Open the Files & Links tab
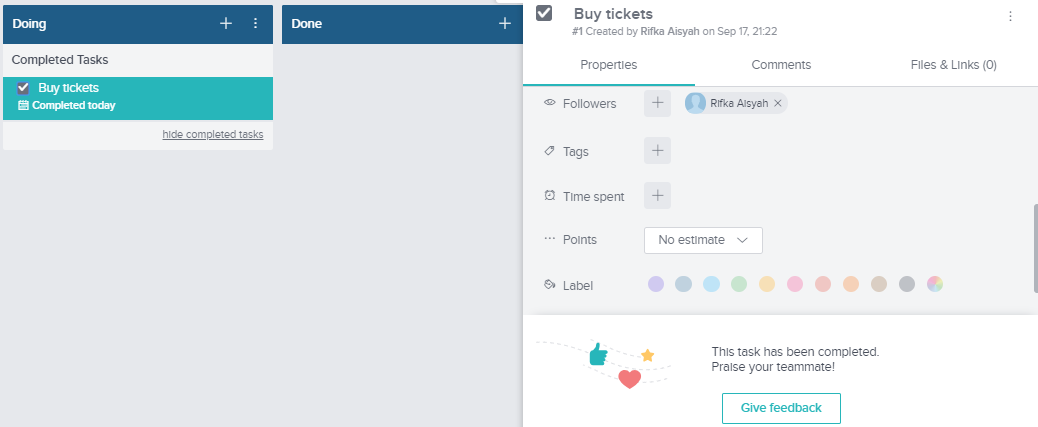Screen dimensions: 1038x427 [x=953, y=65]
